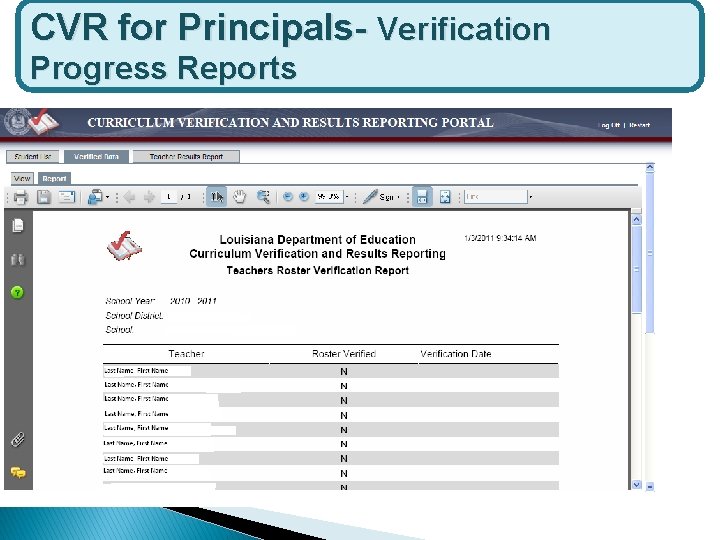720x540 pixels.
Task: Click the Find text box
Action: point(495,197)
